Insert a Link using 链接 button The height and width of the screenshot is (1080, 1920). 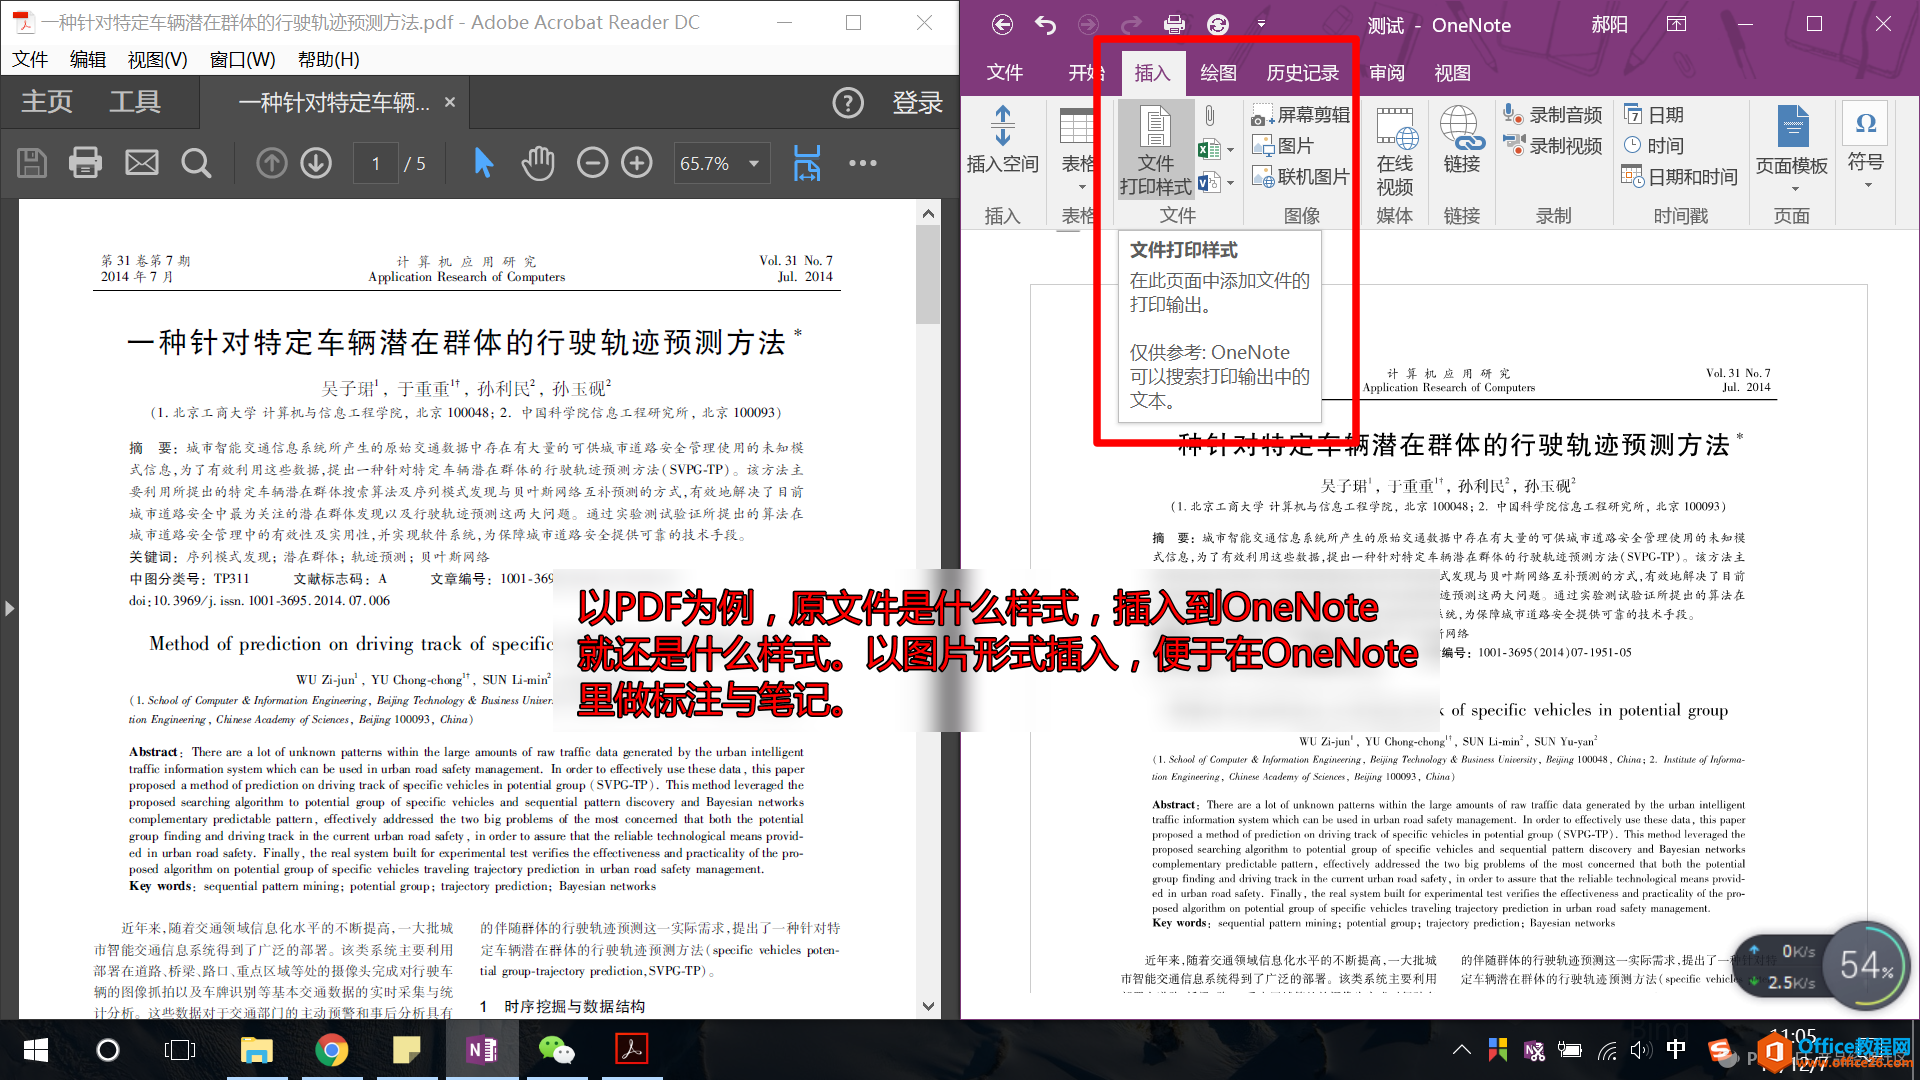point(1461,140)
